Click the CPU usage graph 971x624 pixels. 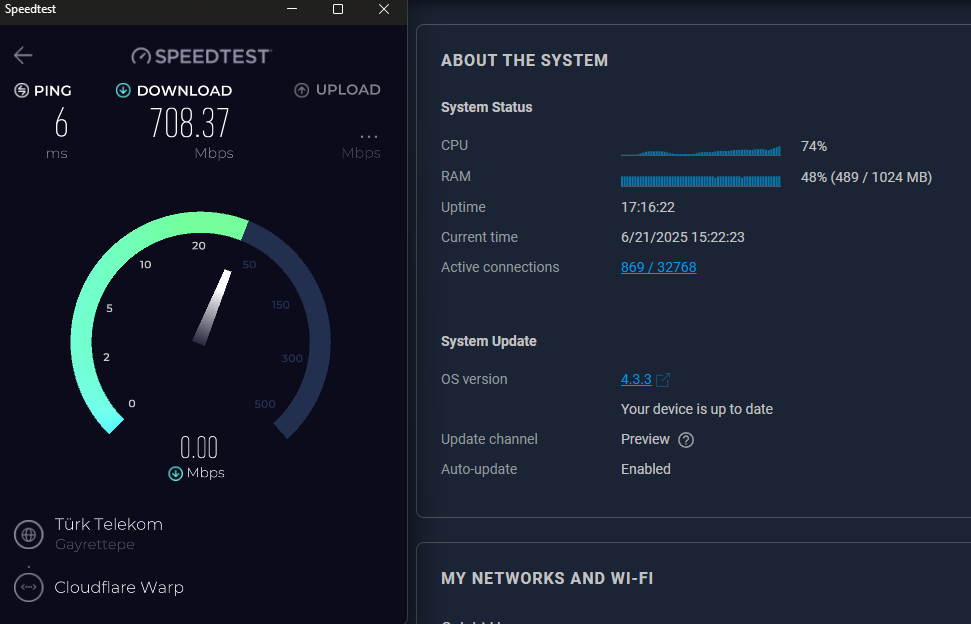coord(700,148)
